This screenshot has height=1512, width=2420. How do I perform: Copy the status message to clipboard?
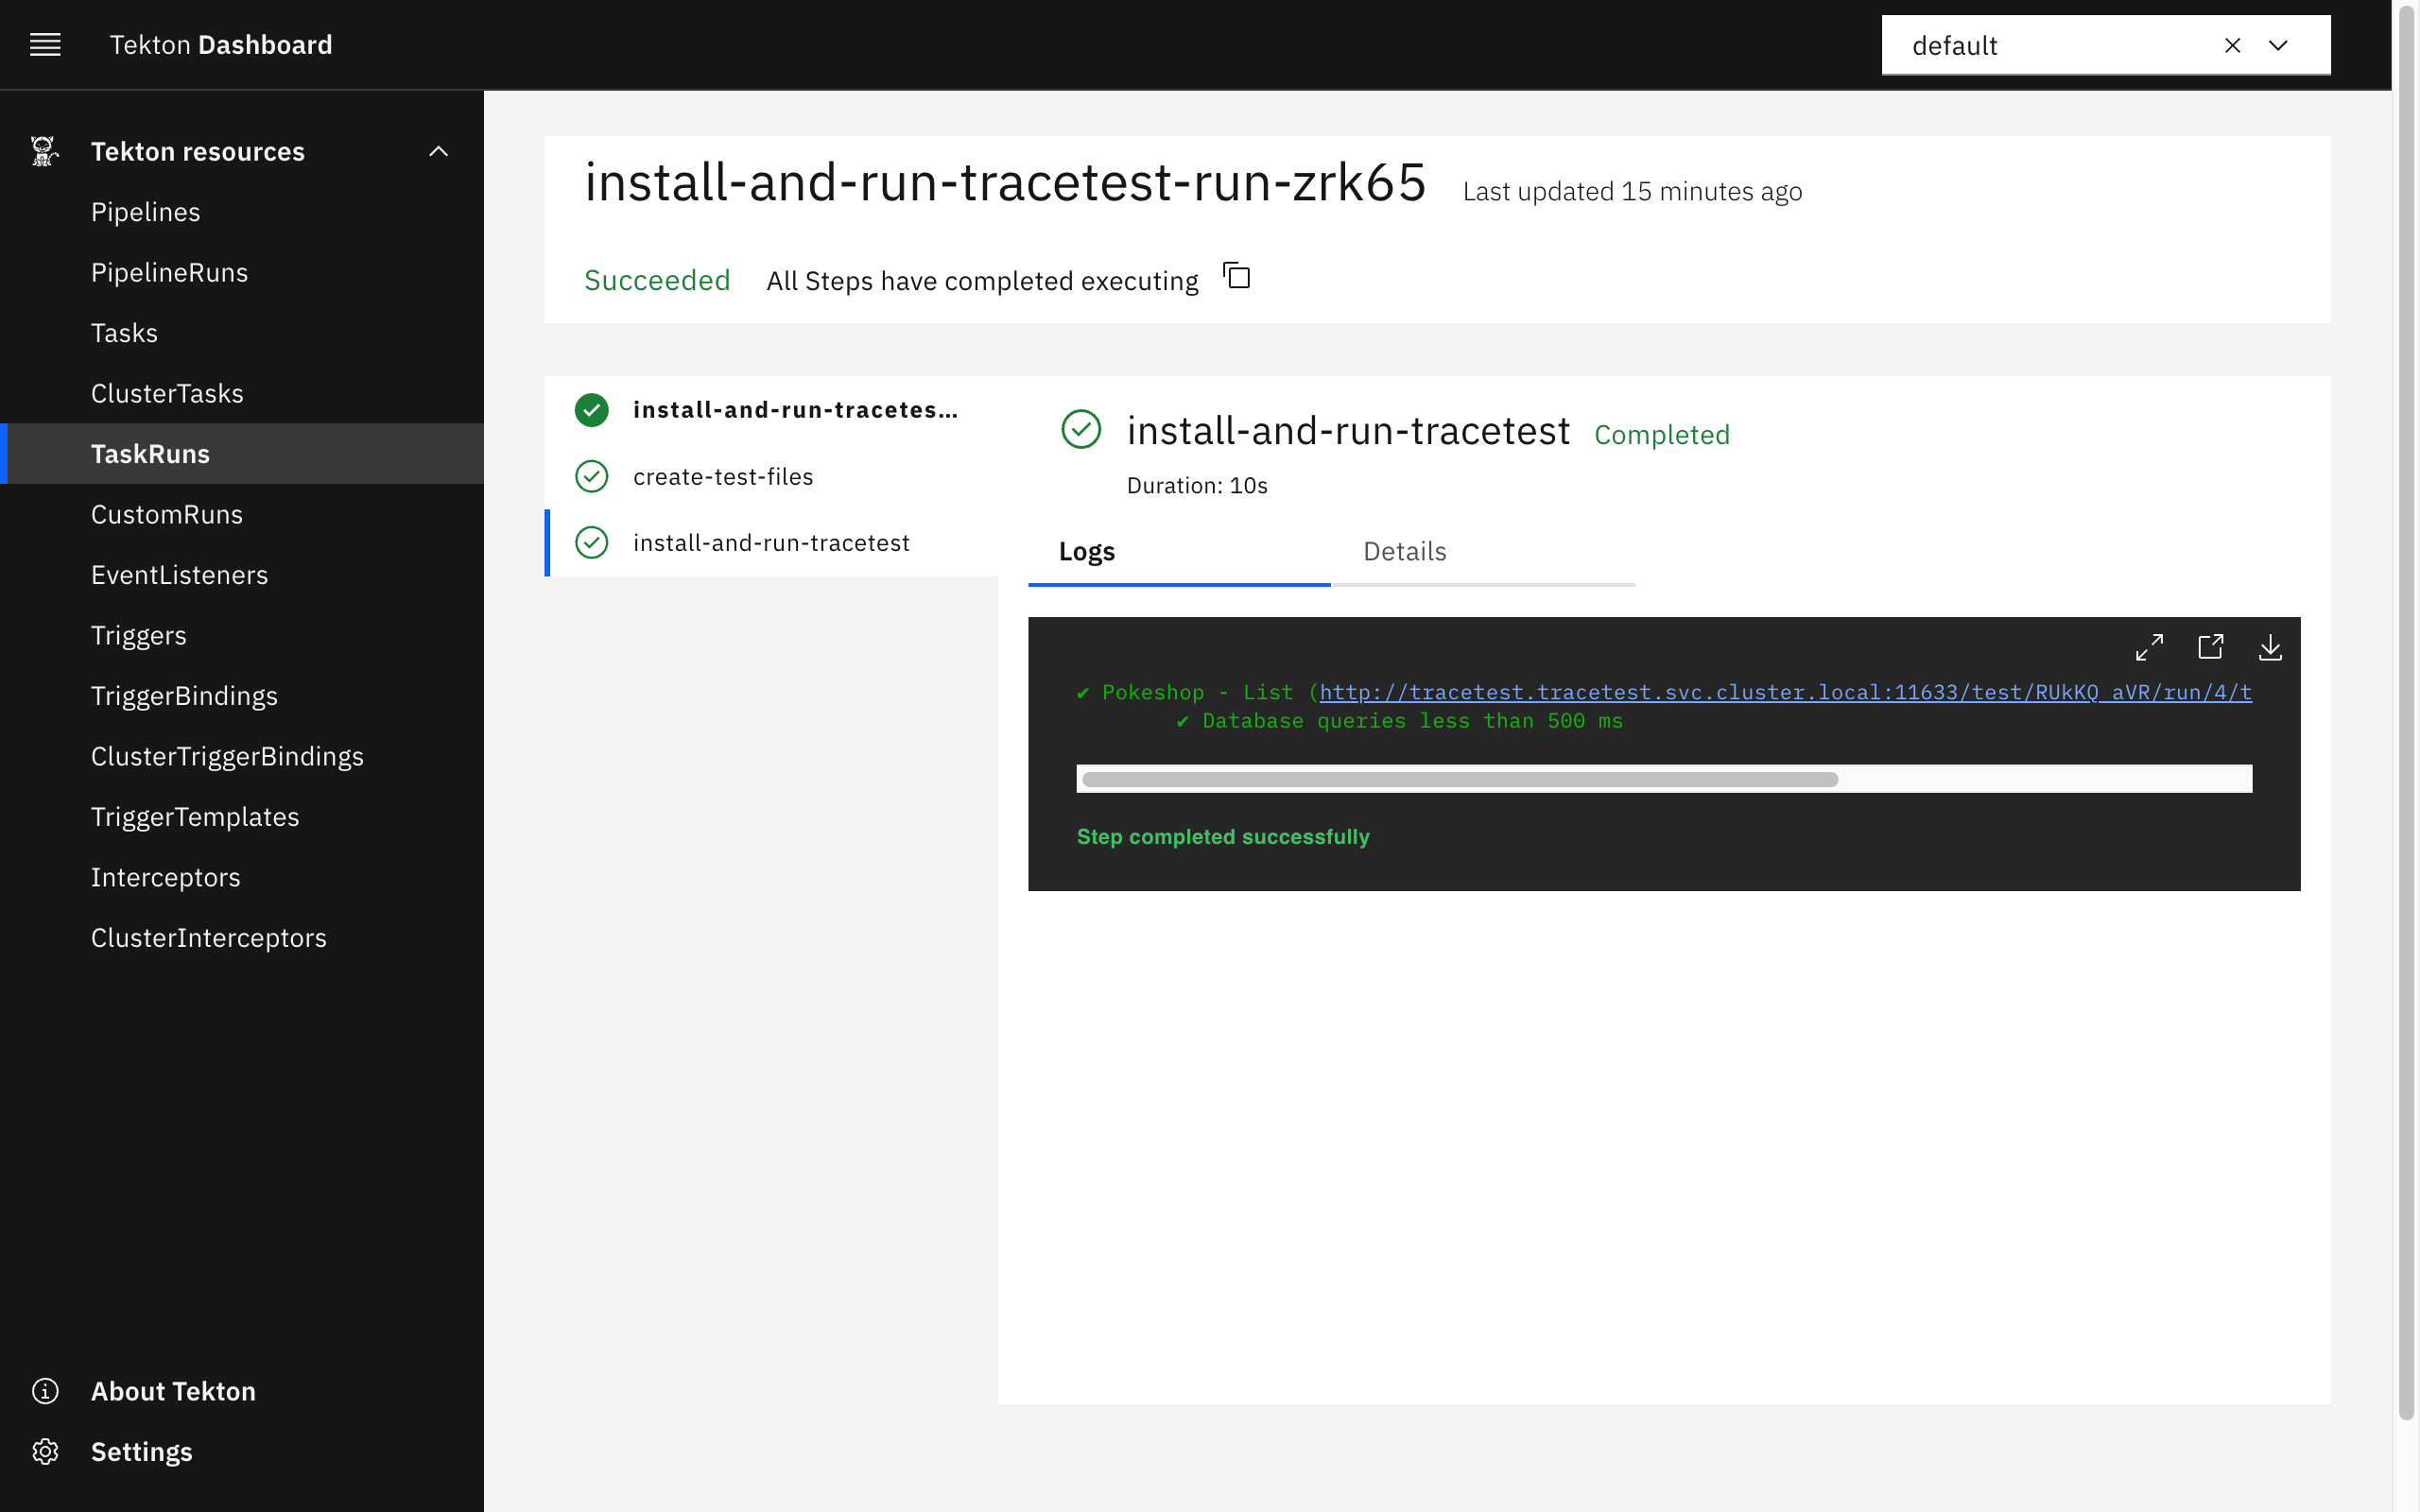[x=1236, y=277]
